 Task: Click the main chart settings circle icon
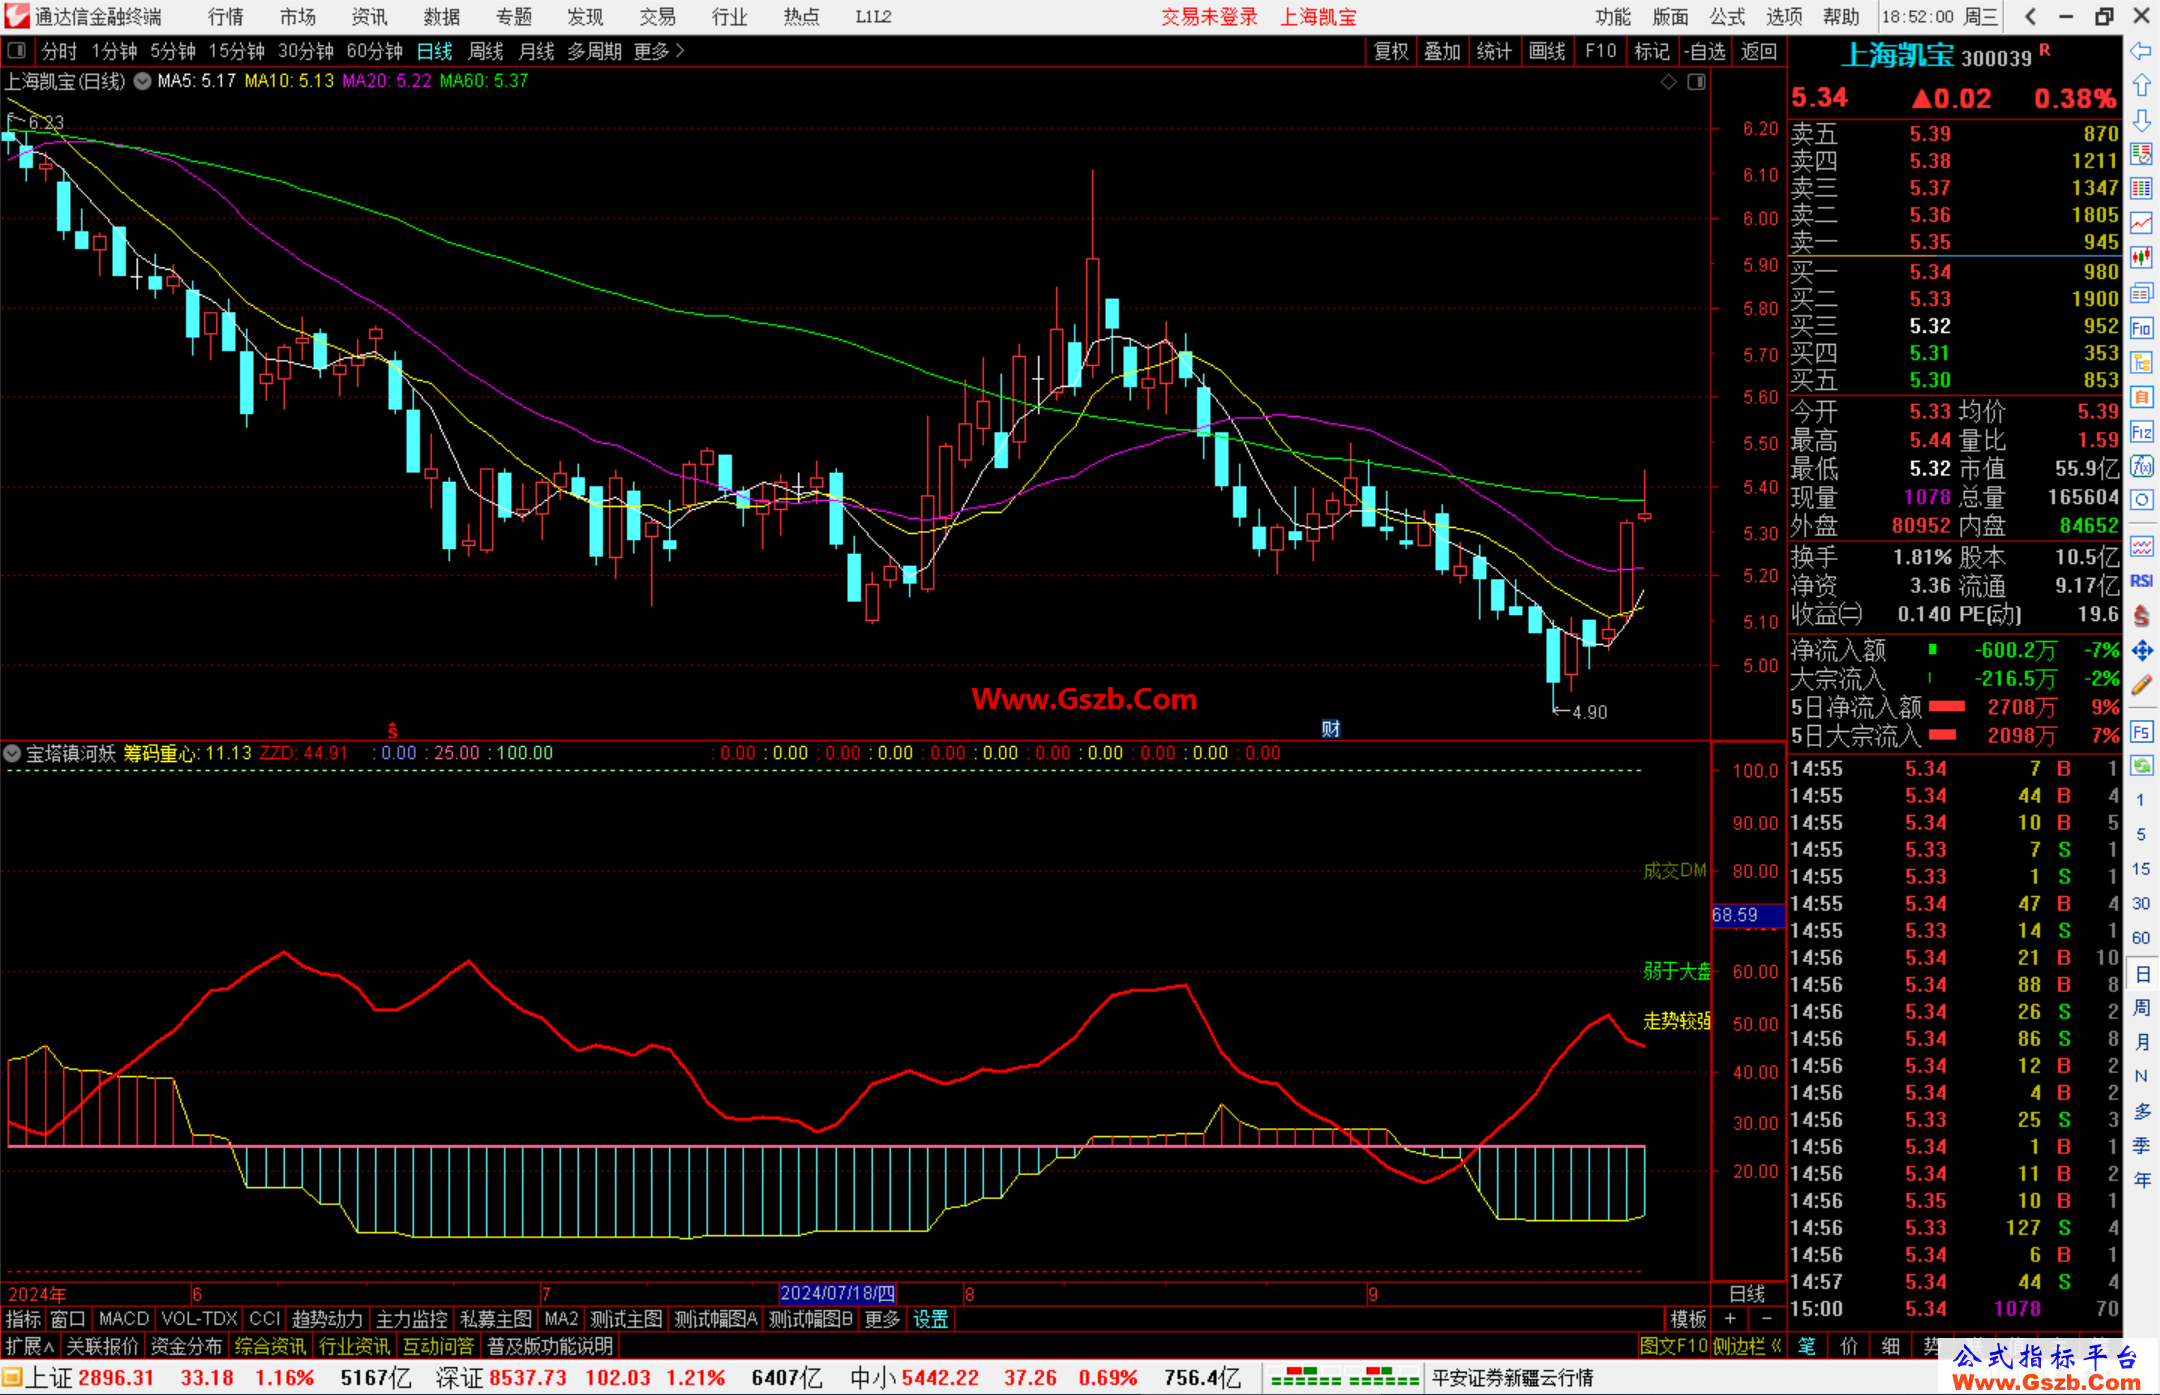(142, 81)
